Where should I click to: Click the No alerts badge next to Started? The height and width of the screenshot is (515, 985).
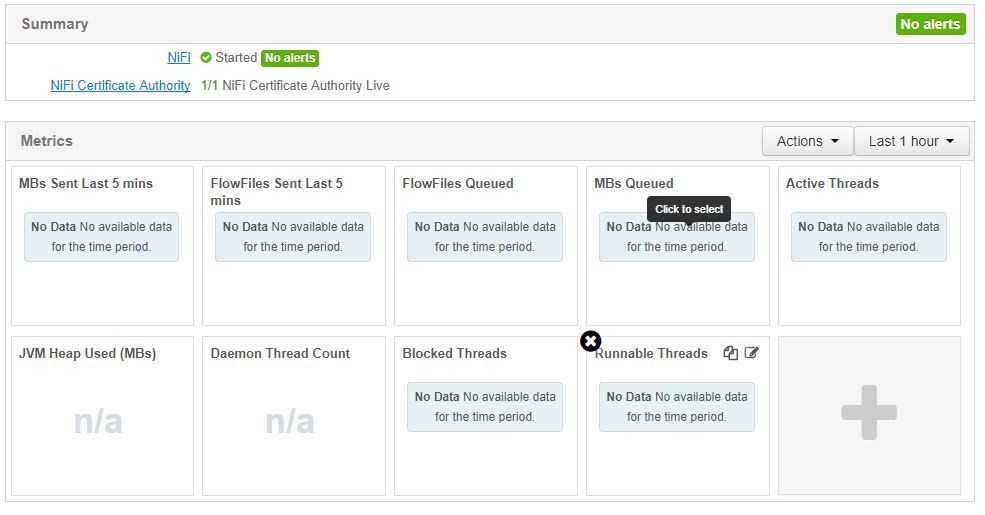[290, 58]
